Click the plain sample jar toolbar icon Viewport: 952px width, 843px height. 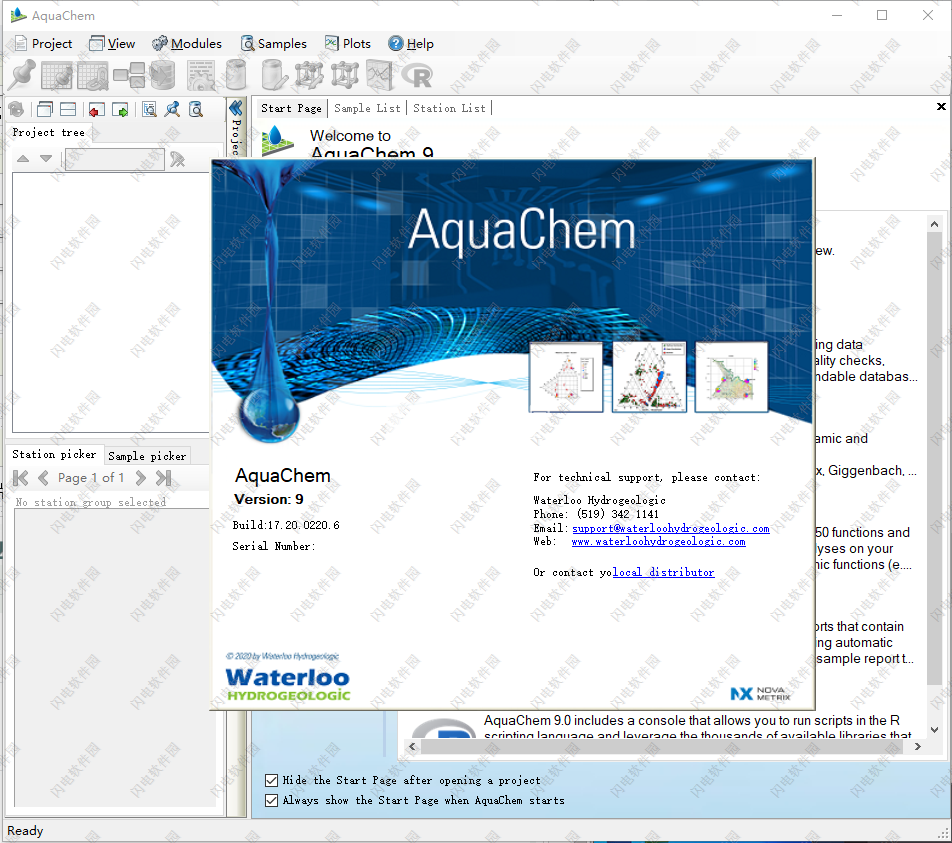click(236, 75)
